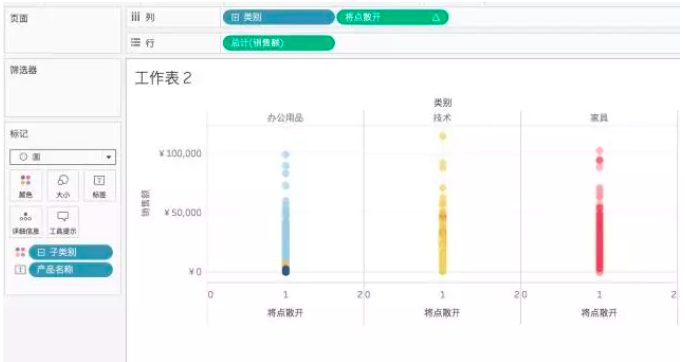Click the 筛选器 shelf label

(24, 70)
